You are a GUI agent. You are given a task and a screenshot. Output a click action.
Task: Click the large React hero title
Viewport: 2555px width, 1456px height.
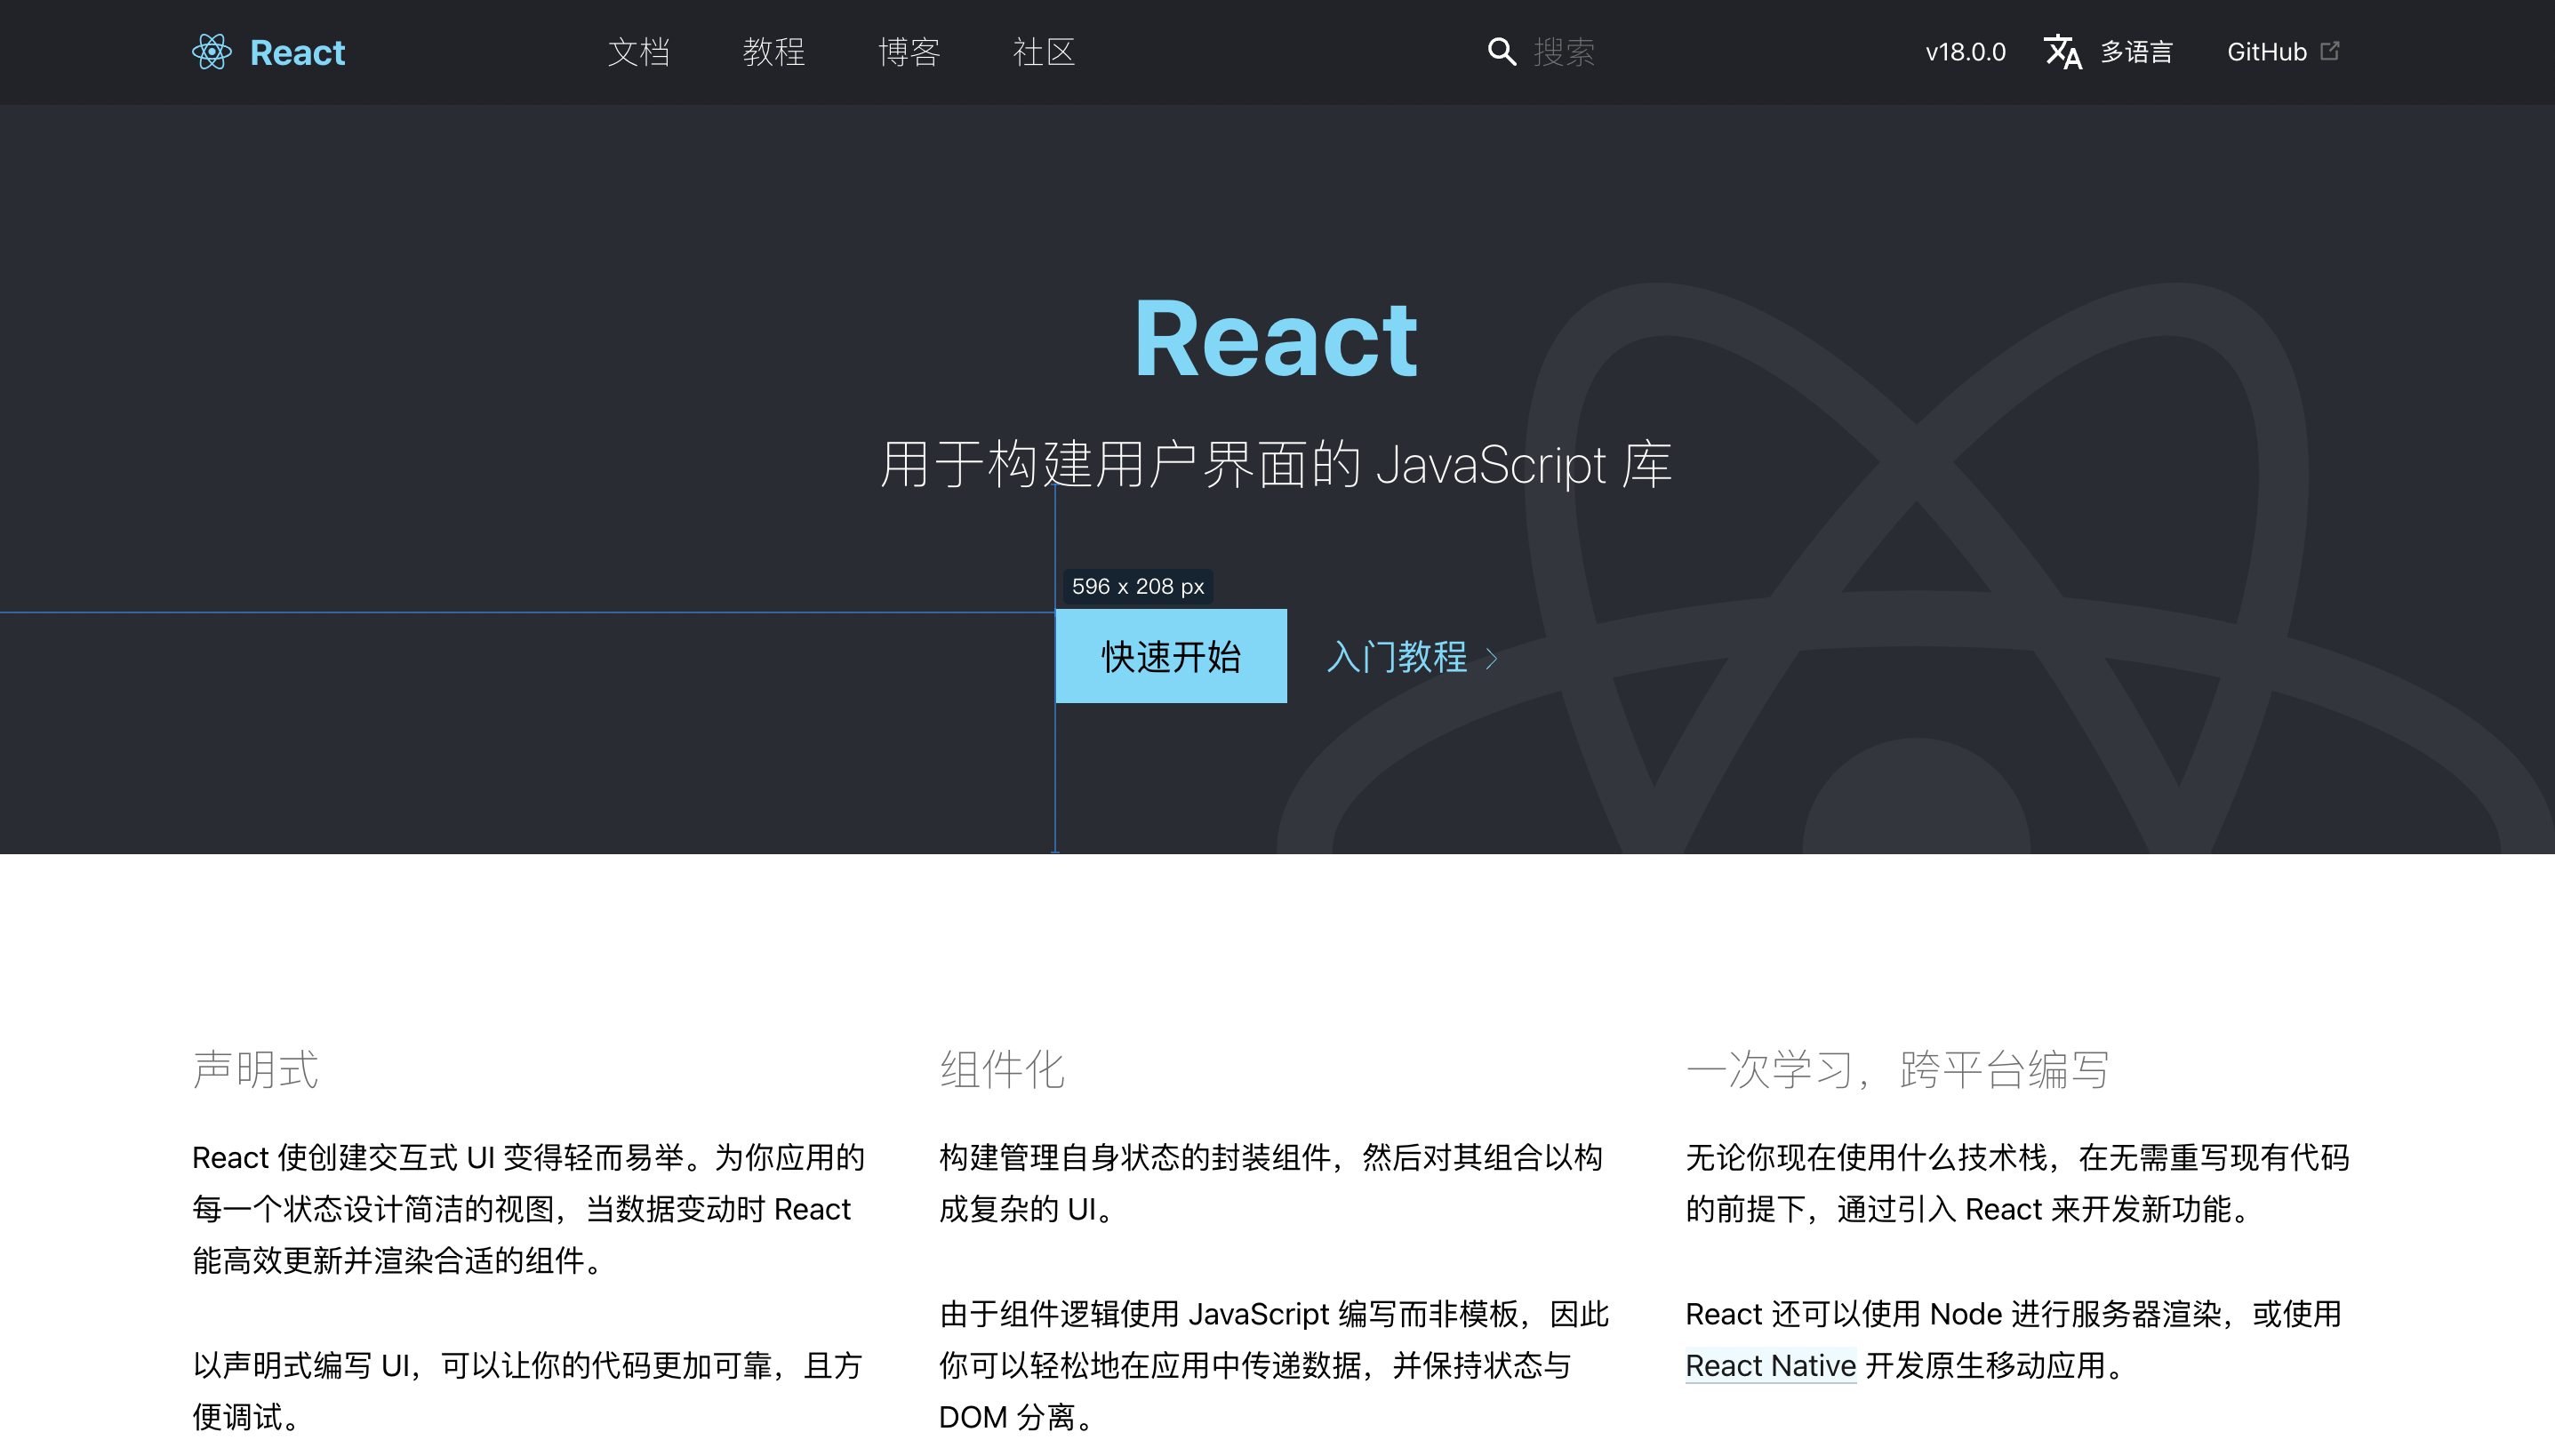tap(1276, 340)
